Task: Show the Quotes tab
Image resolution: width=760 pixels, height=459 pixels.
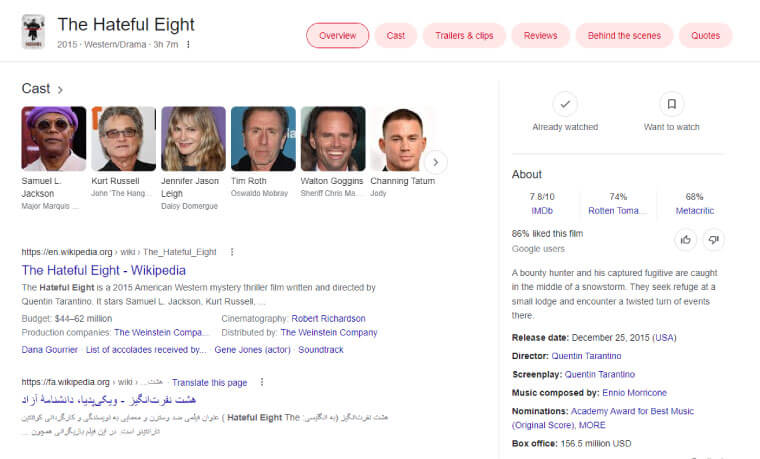Action: tap(705, 35)
